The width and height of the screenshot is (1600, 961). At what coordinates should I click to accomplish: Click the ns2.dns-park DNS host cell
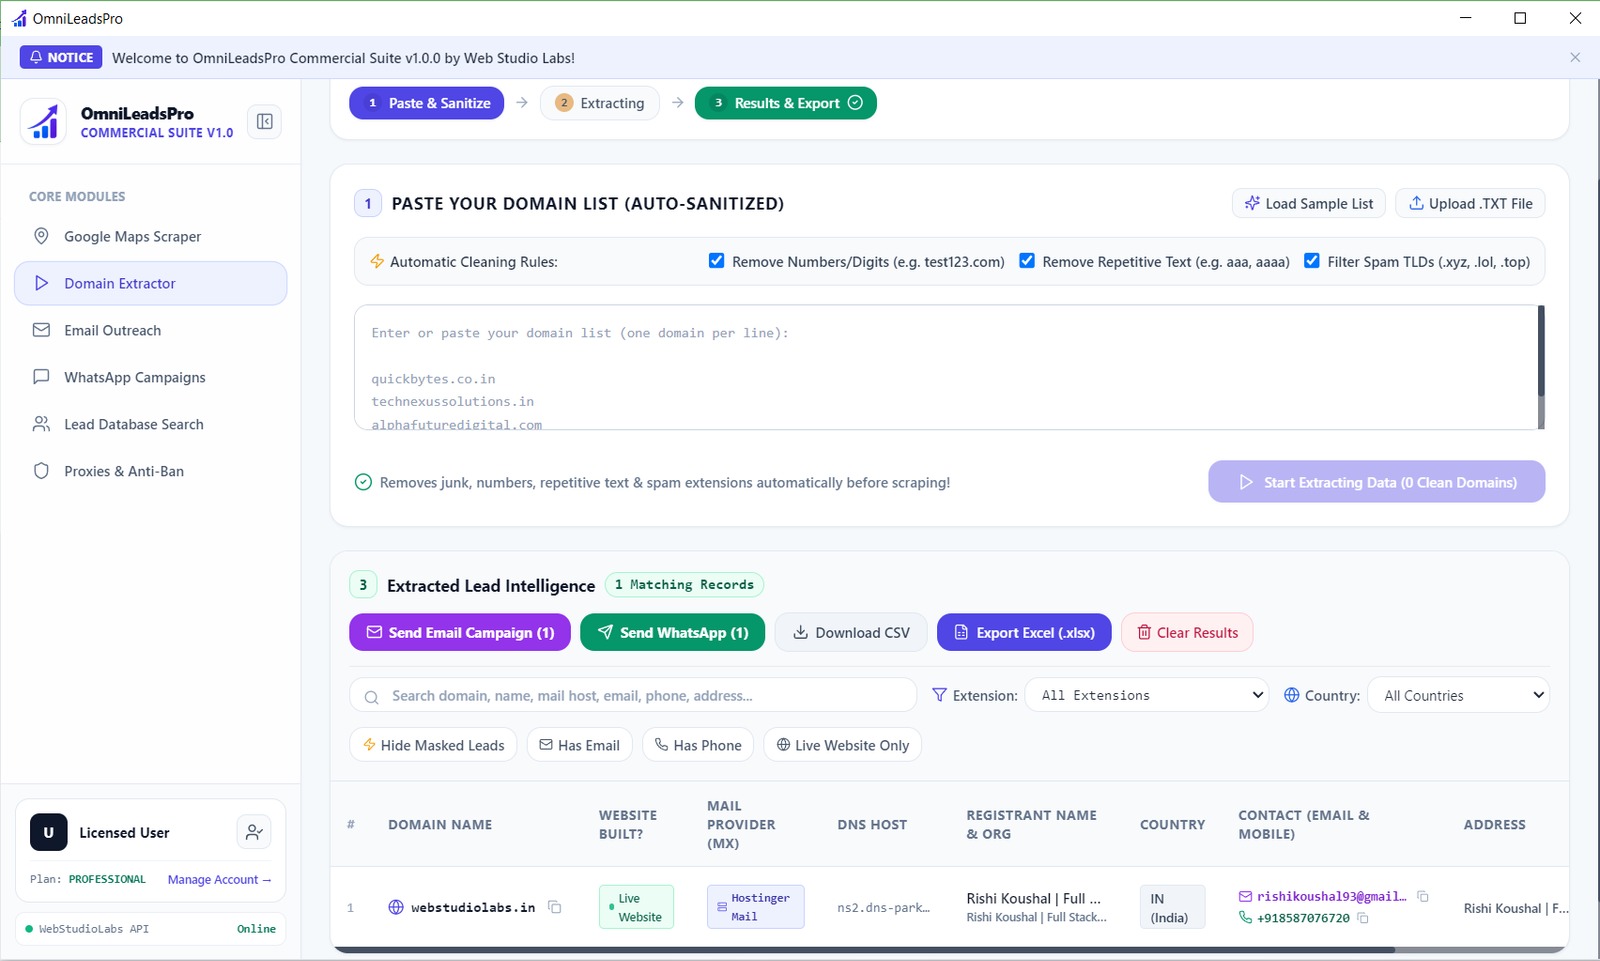coord(883,908)
